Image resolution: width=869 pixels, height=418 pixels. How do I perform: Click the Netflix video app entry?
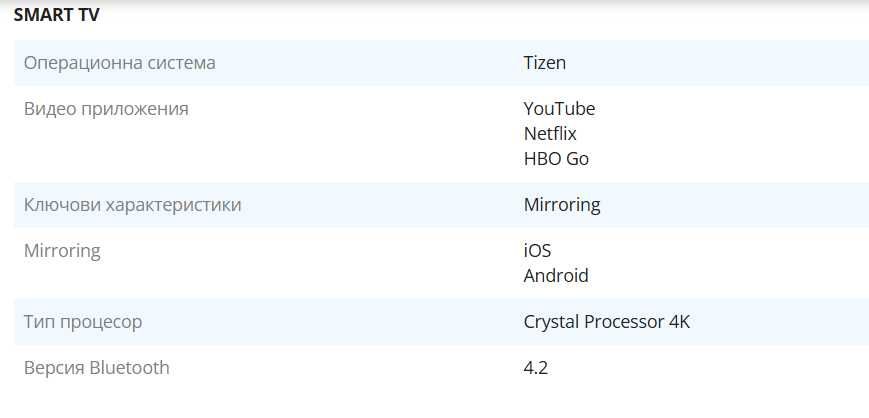tap(550, 134)
